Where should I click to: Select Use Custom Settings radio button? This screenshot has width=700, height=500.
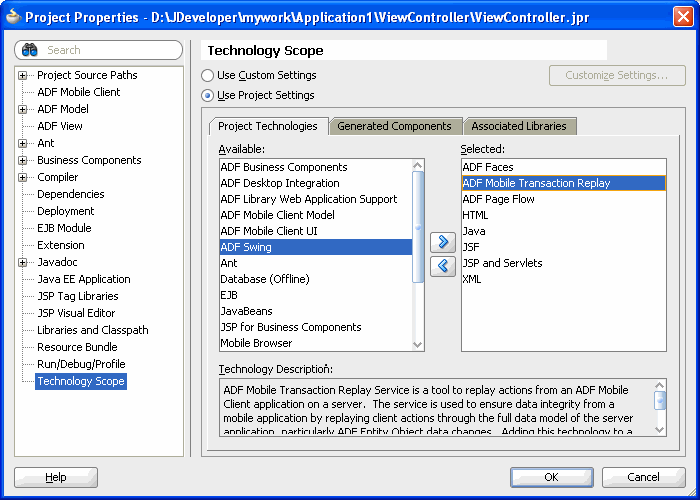(x=207, y=75)
